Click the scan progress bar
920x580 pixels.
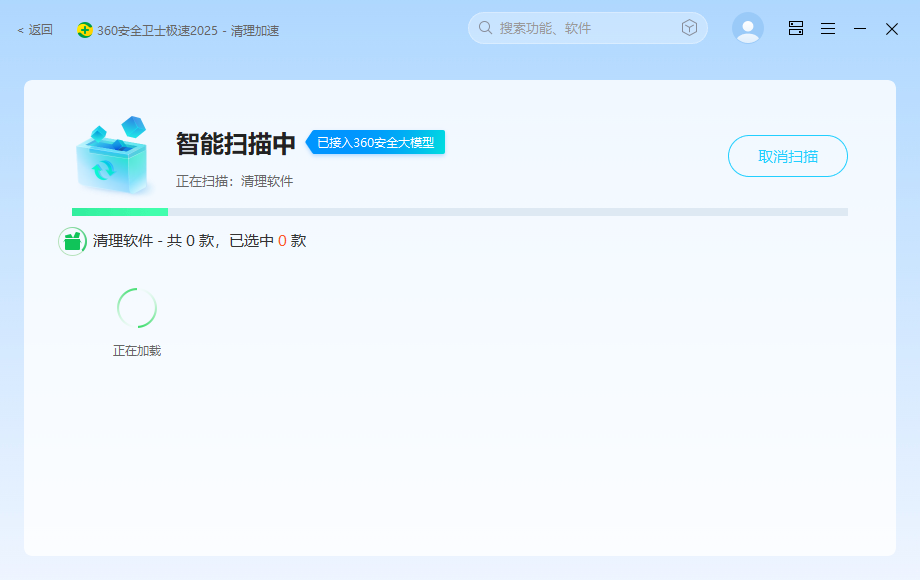(x=459, y=212)
